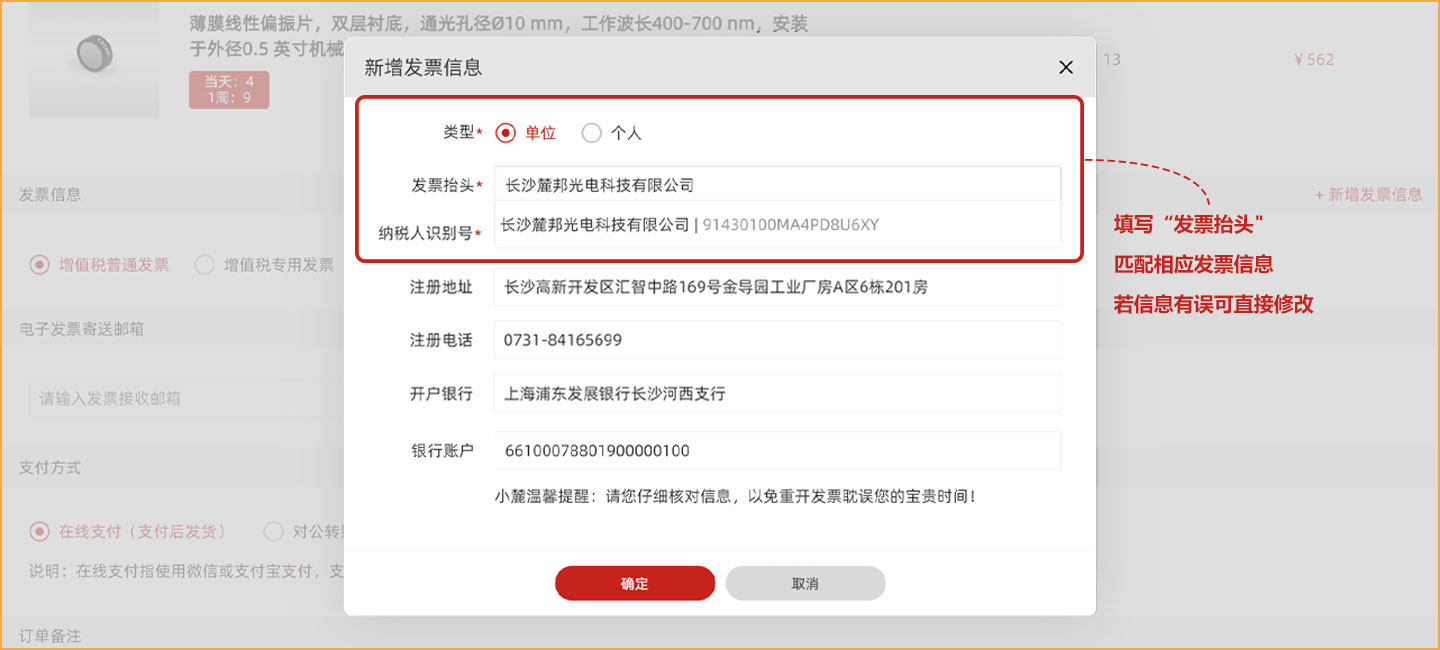Image resolution: width=1440 pixels, height=650 pixels.
Task: Select the 单位 invoice type radio
Action: (x=505, y=133)
